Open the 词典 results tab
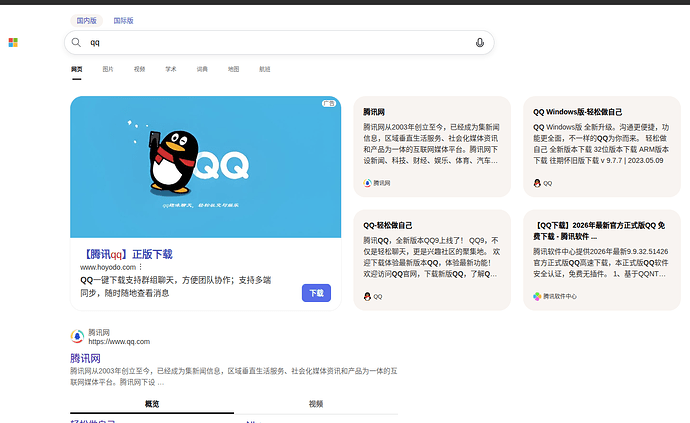690x423 pixels. click(202, 69)
